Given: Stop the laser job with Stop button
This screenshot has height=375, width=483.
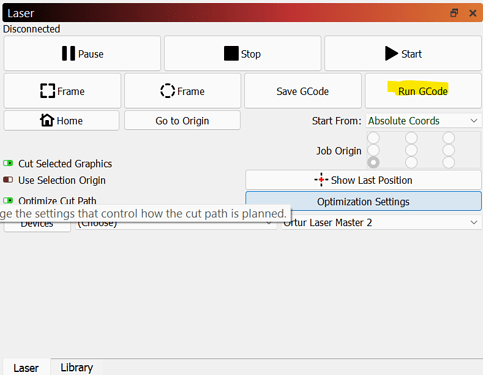Looking at the screenshot, I should (243, 53).
